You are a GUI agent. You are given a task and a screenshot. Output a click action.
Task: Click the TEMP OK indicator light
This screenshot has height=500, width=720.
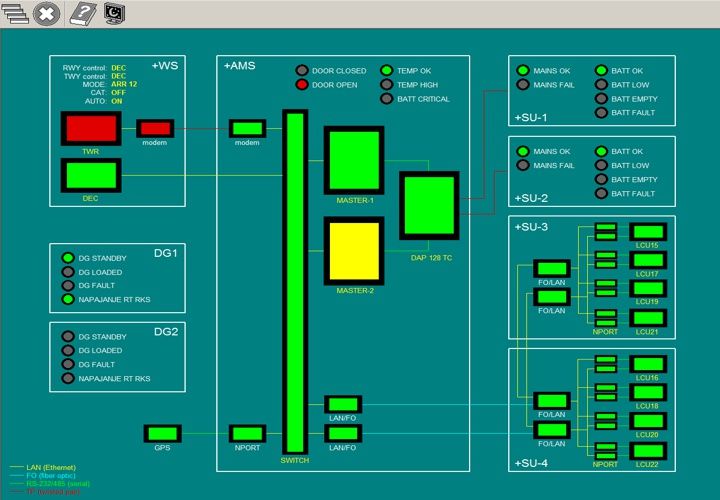click(386, 71)
